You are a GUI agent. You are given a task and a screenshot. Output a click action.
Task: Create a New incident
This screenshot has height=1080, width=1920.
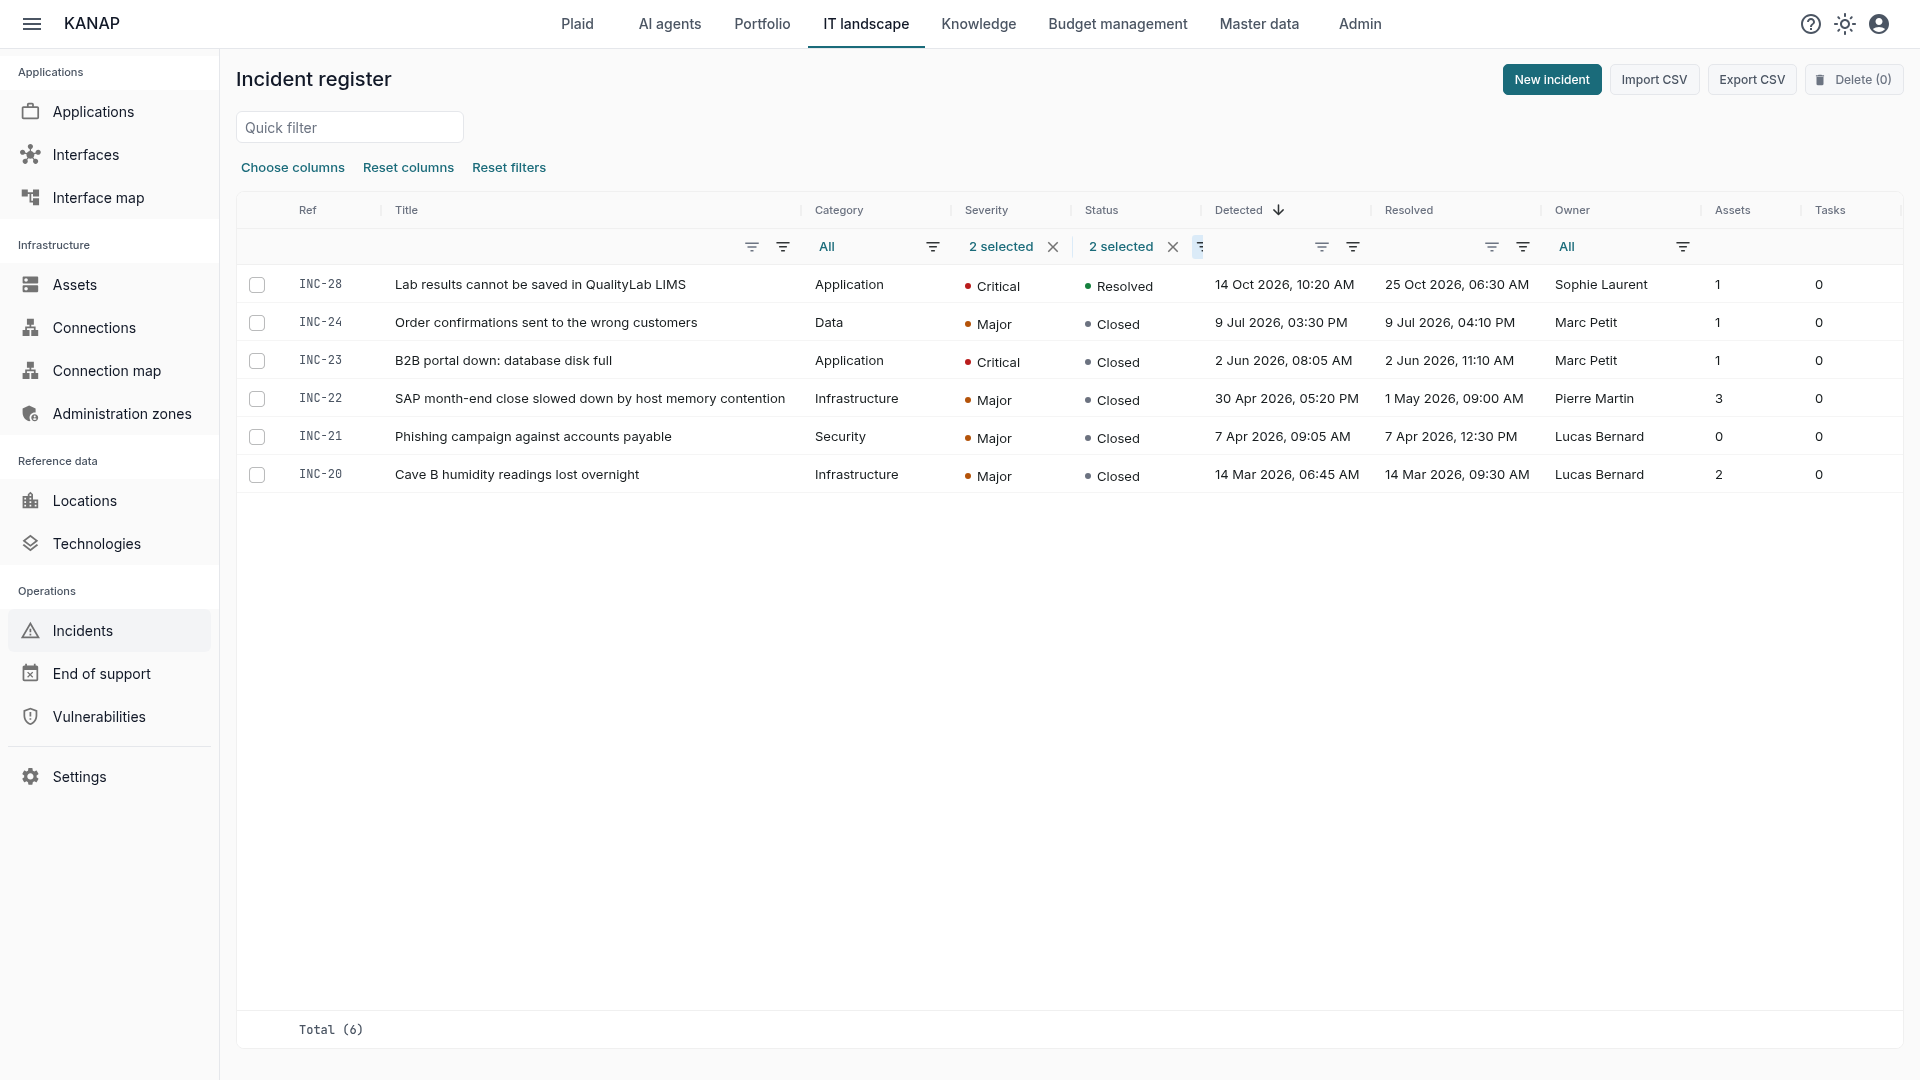[x=1552, y=80]
